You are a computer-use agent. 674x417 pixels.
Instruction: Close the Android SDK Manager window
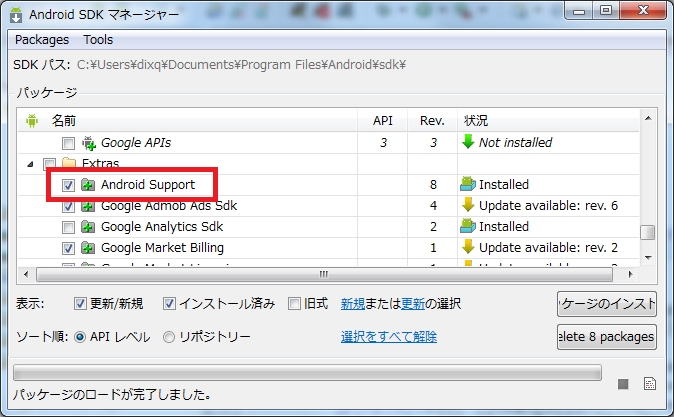(643, 11)
